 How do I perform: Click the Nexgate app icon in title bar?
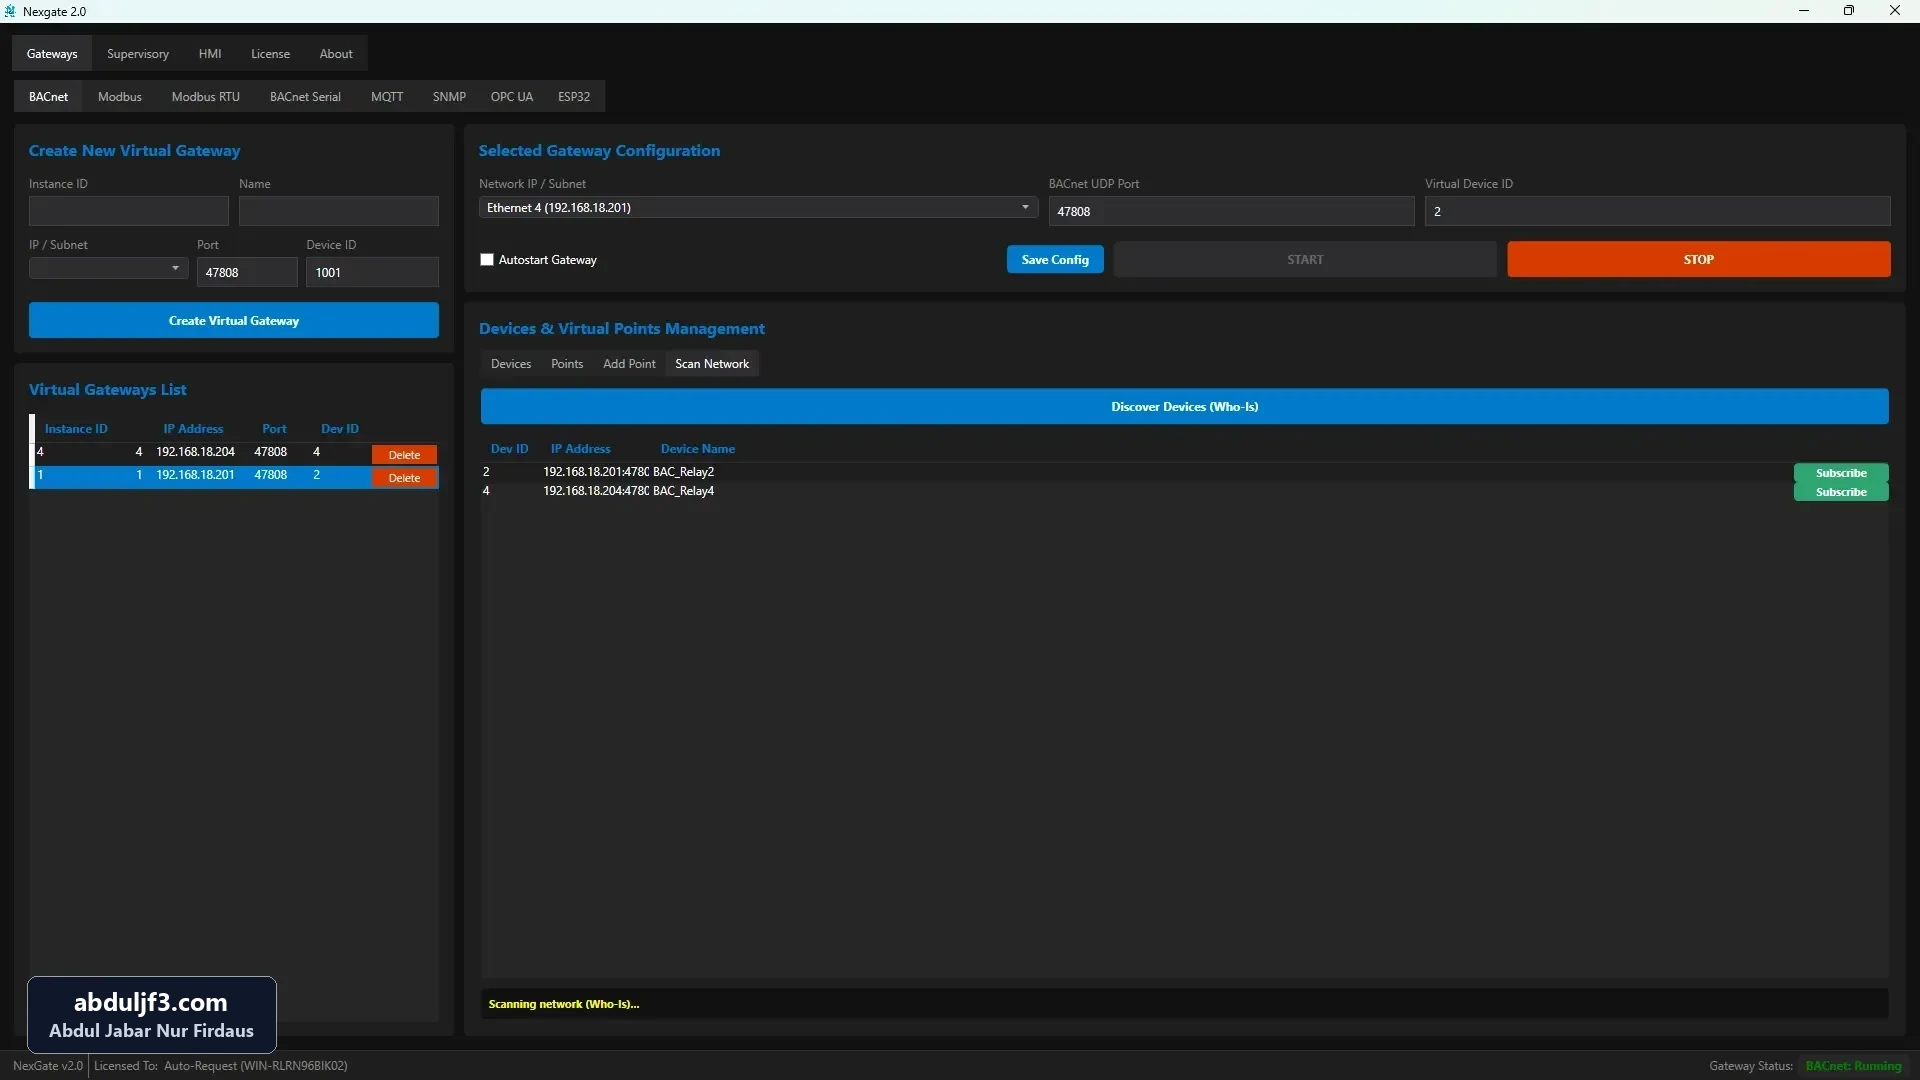point(10,11)
